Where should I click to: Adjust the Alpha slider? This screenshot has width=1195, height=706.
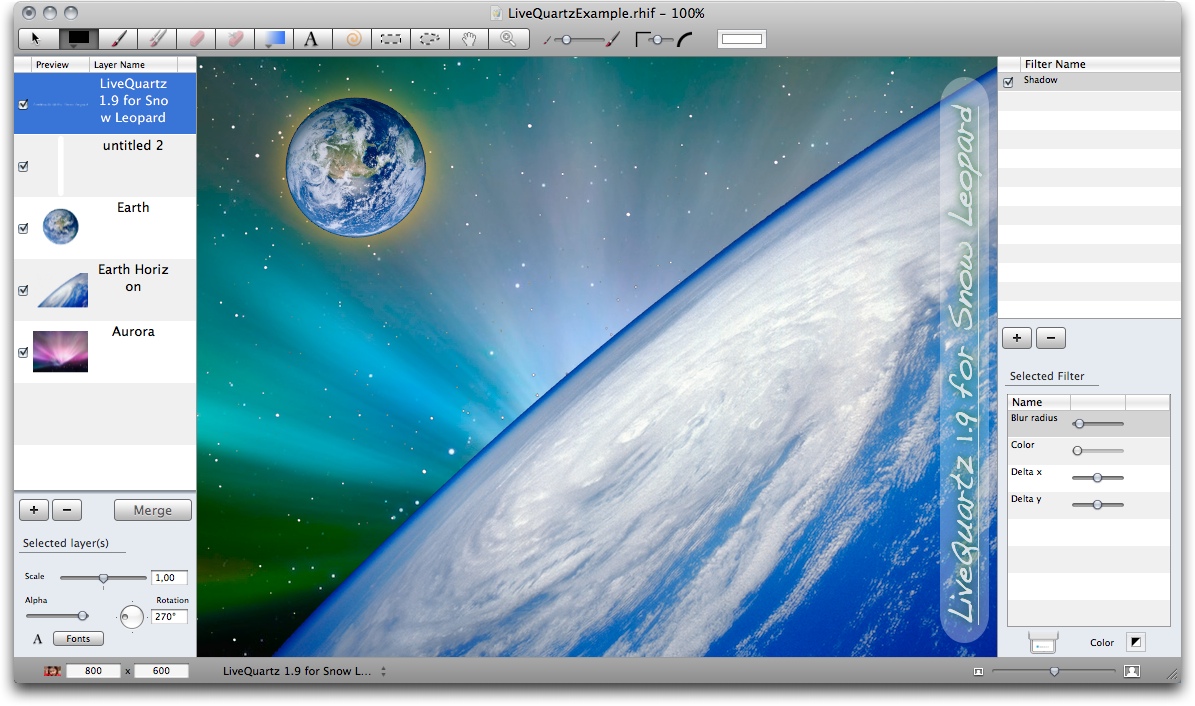coord(57,616)
